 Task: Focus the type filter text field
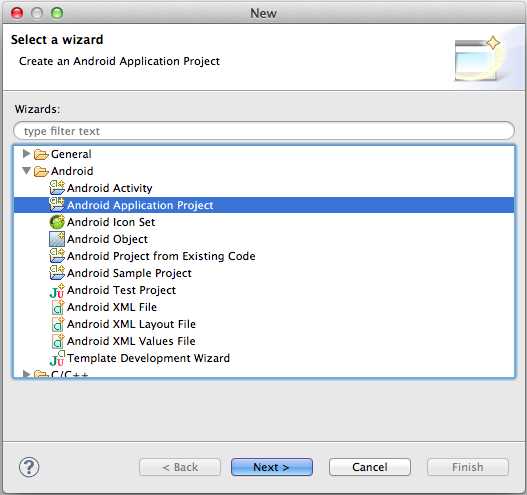(264, 131)
